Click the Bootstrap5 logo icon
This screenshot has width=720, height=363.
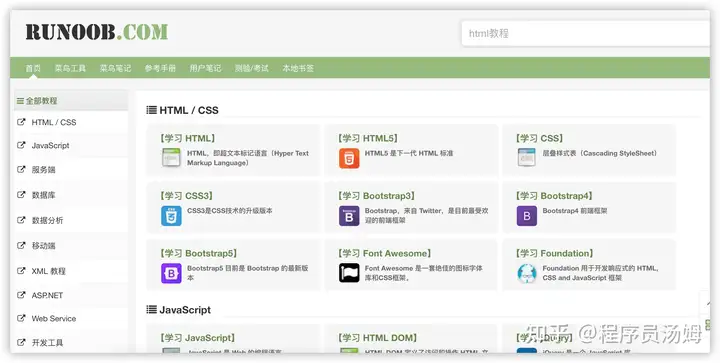171,274
